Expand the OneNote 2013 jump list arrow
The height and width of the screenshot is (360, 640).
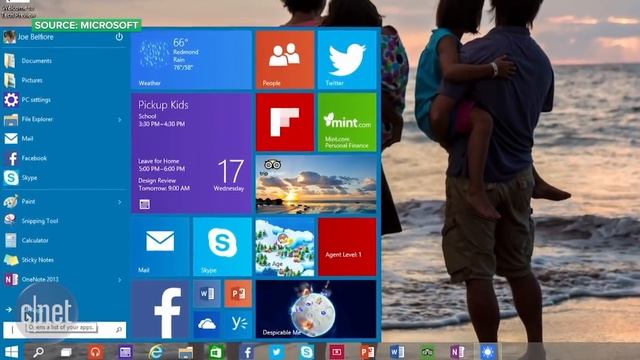click(120, 280)
